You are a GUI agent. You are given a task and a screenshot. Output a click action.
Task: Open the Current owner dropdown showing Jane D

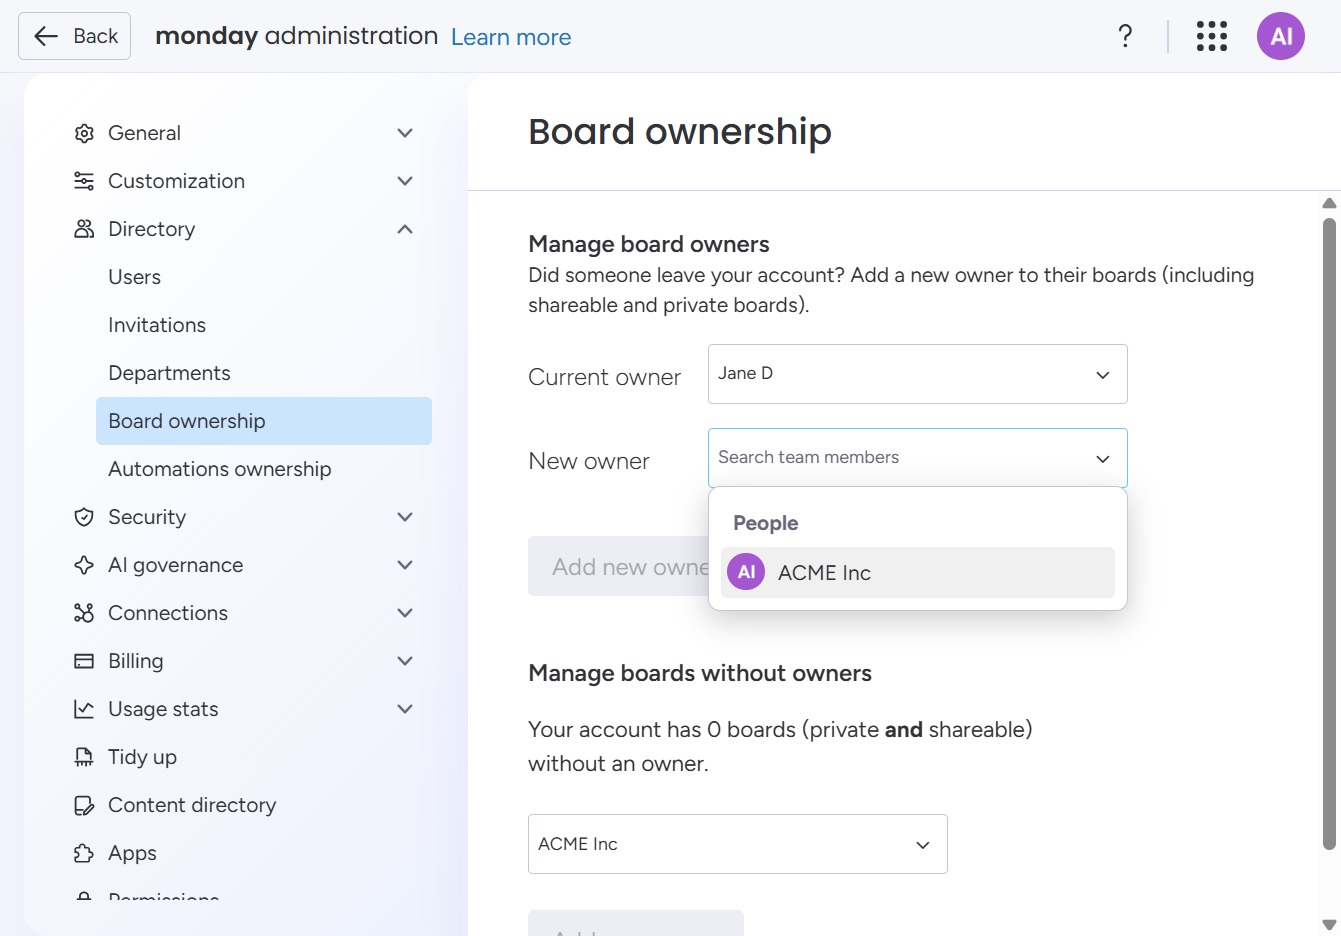(x=917, y=374)
